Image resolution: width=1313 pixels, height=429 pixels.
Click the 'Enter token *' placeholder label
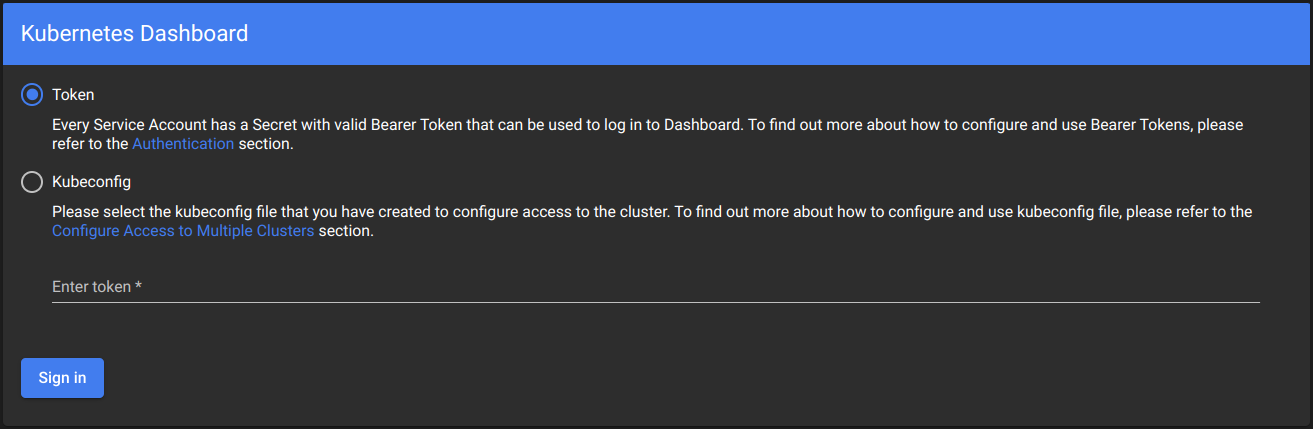(x=91, y=287)
